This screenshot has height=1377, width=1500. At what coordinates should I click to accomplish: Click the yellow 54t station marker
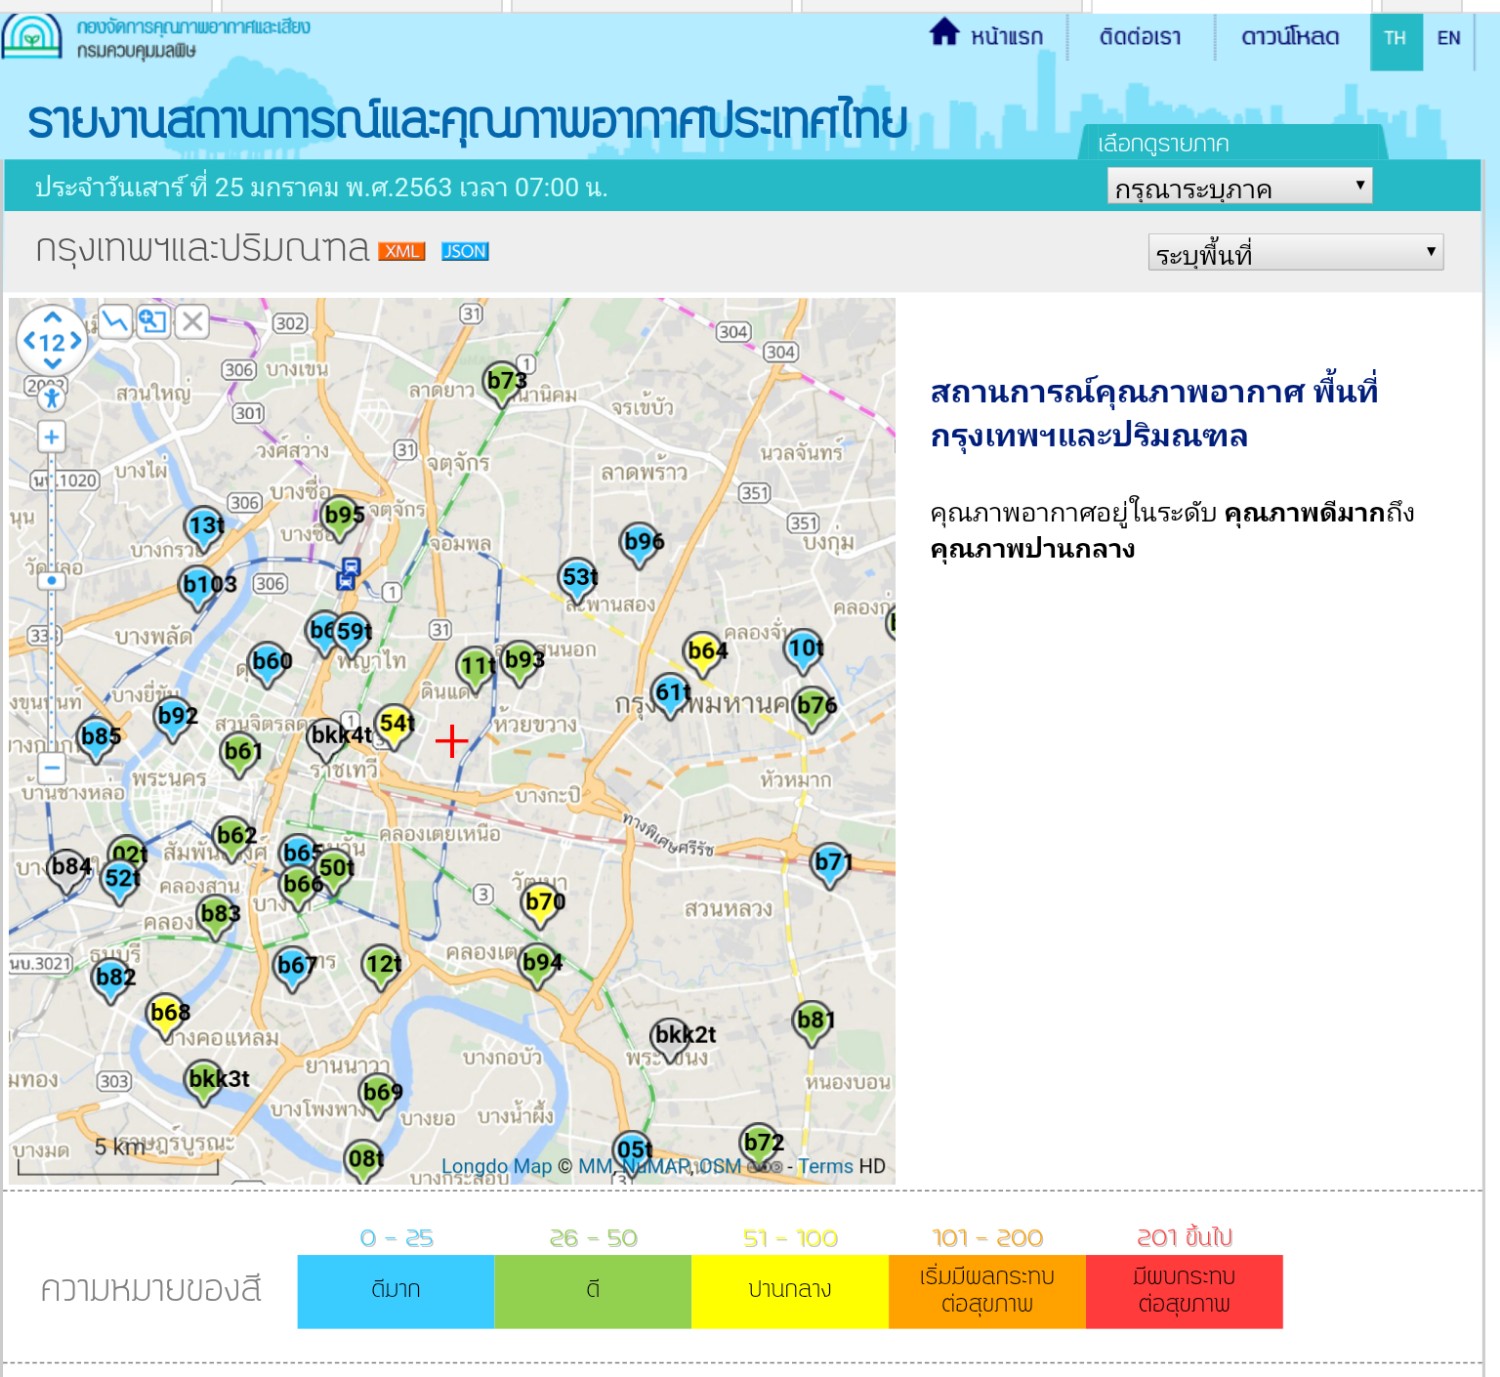pyautogui.click(x=395, y=726)
